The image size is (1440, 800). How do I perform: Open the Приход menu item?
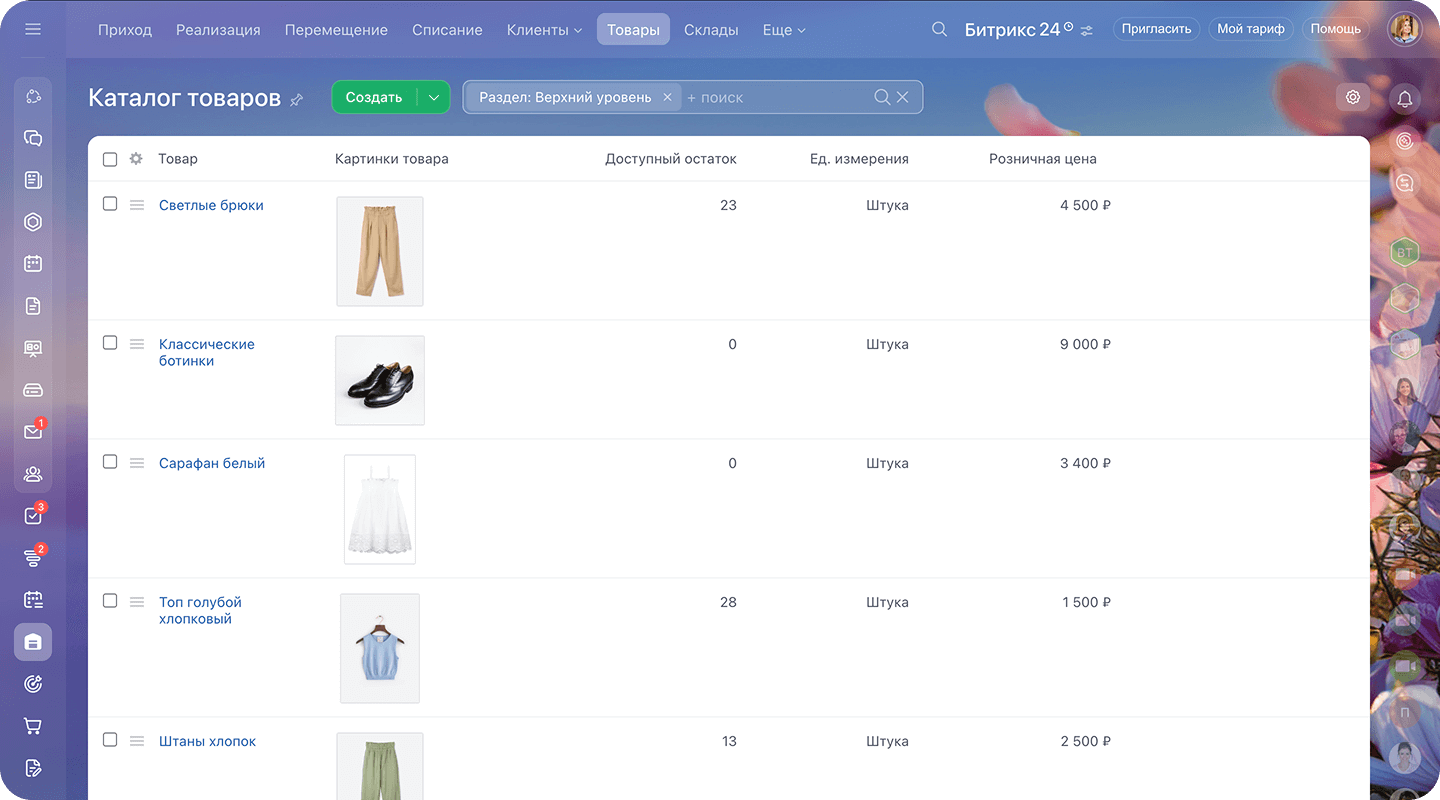125,30
